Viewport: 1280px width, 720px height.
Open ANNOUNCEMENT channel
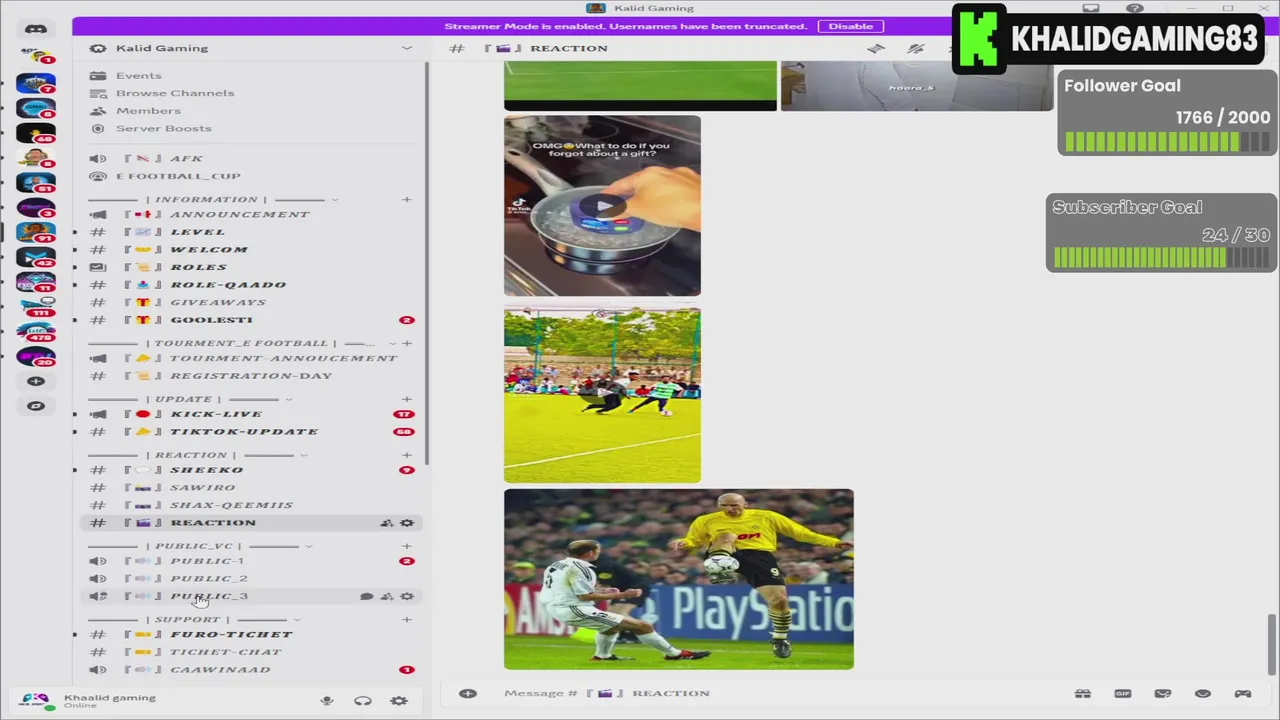[250, 214]
